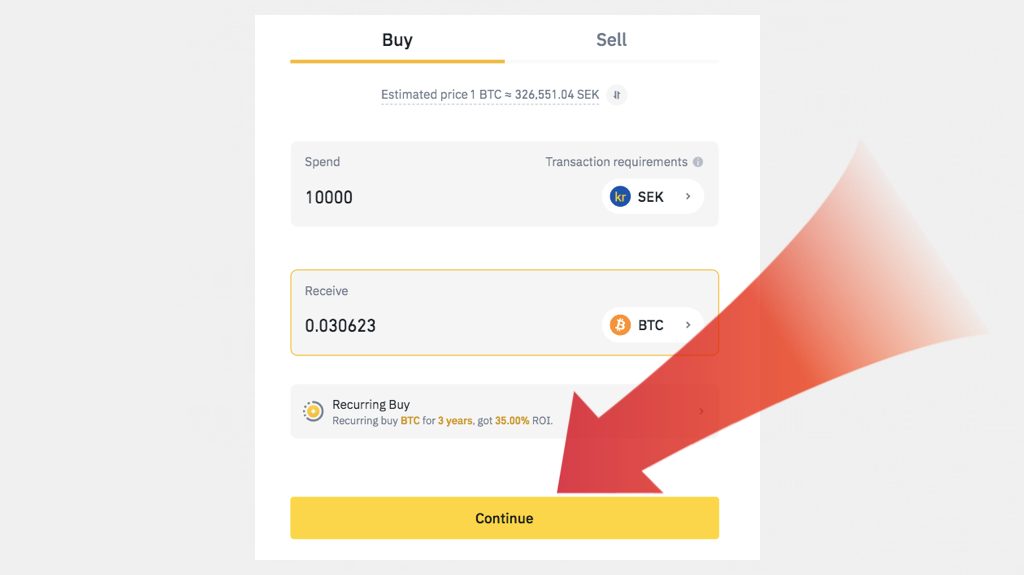
Task: Switch to the Sell tab
Action: [611, 40]
